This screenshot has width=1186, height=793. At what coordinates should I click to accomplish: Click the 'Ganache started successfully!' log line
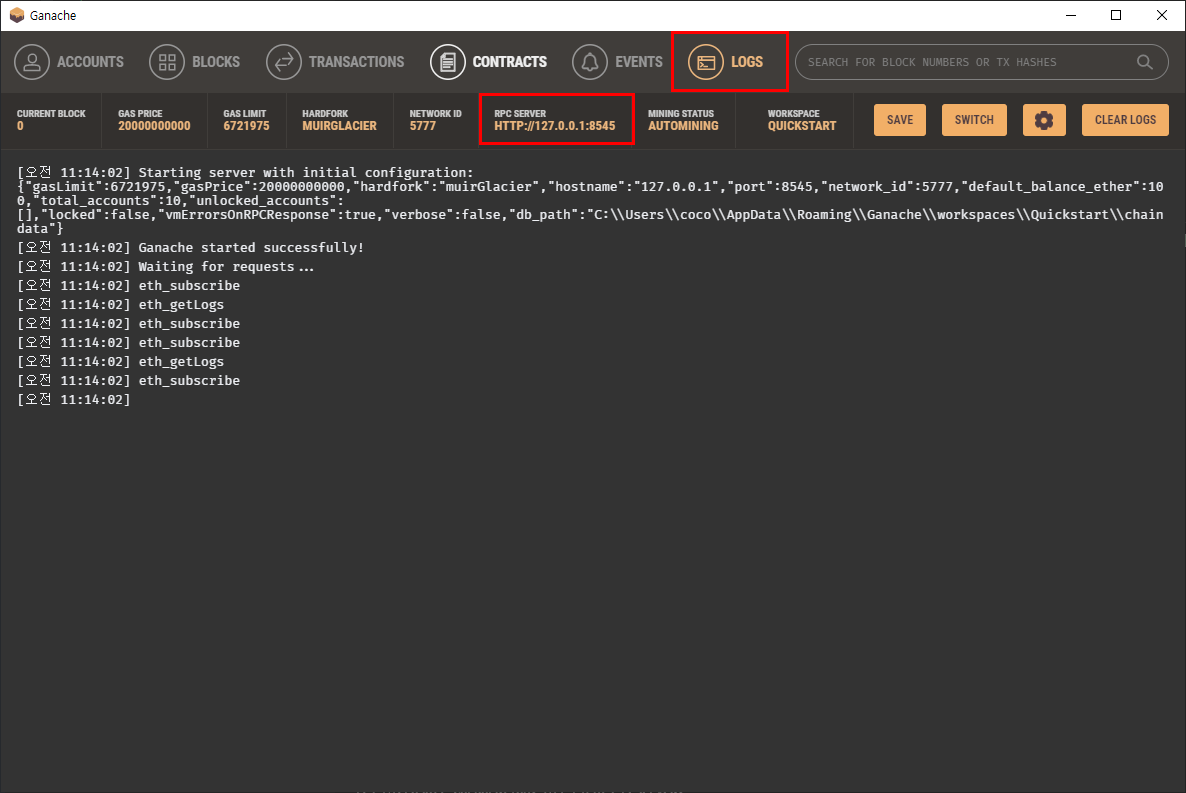(x=191, y=247)
